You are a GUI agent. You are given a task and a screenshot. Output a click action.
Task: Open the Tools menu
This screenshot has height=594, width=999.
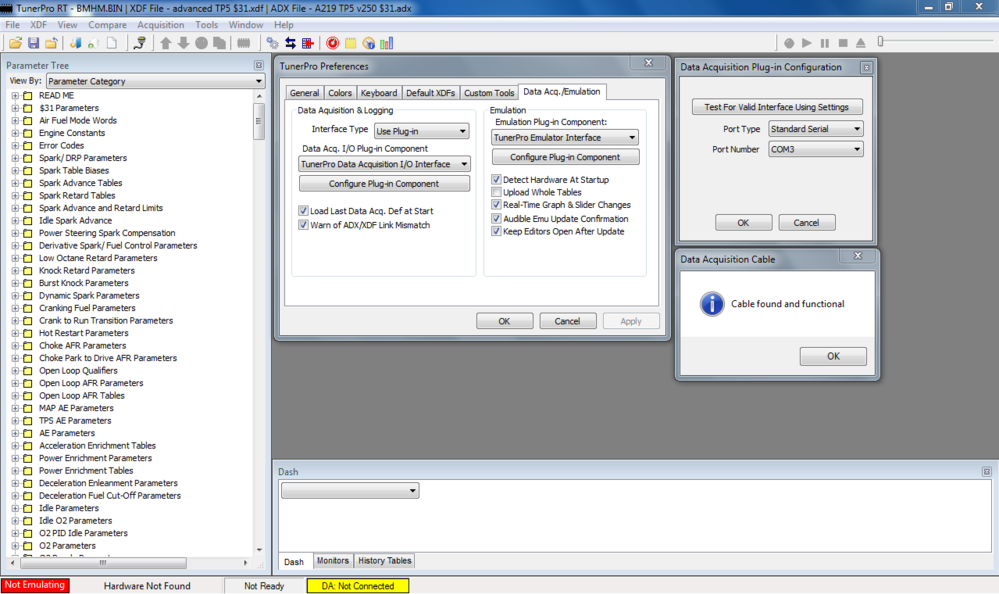(206, 25)
